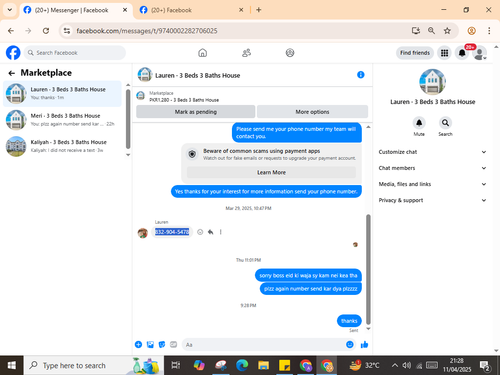Click the chat messages vertical scrollbar
The image size is (500, 375).
click(368, 269)
